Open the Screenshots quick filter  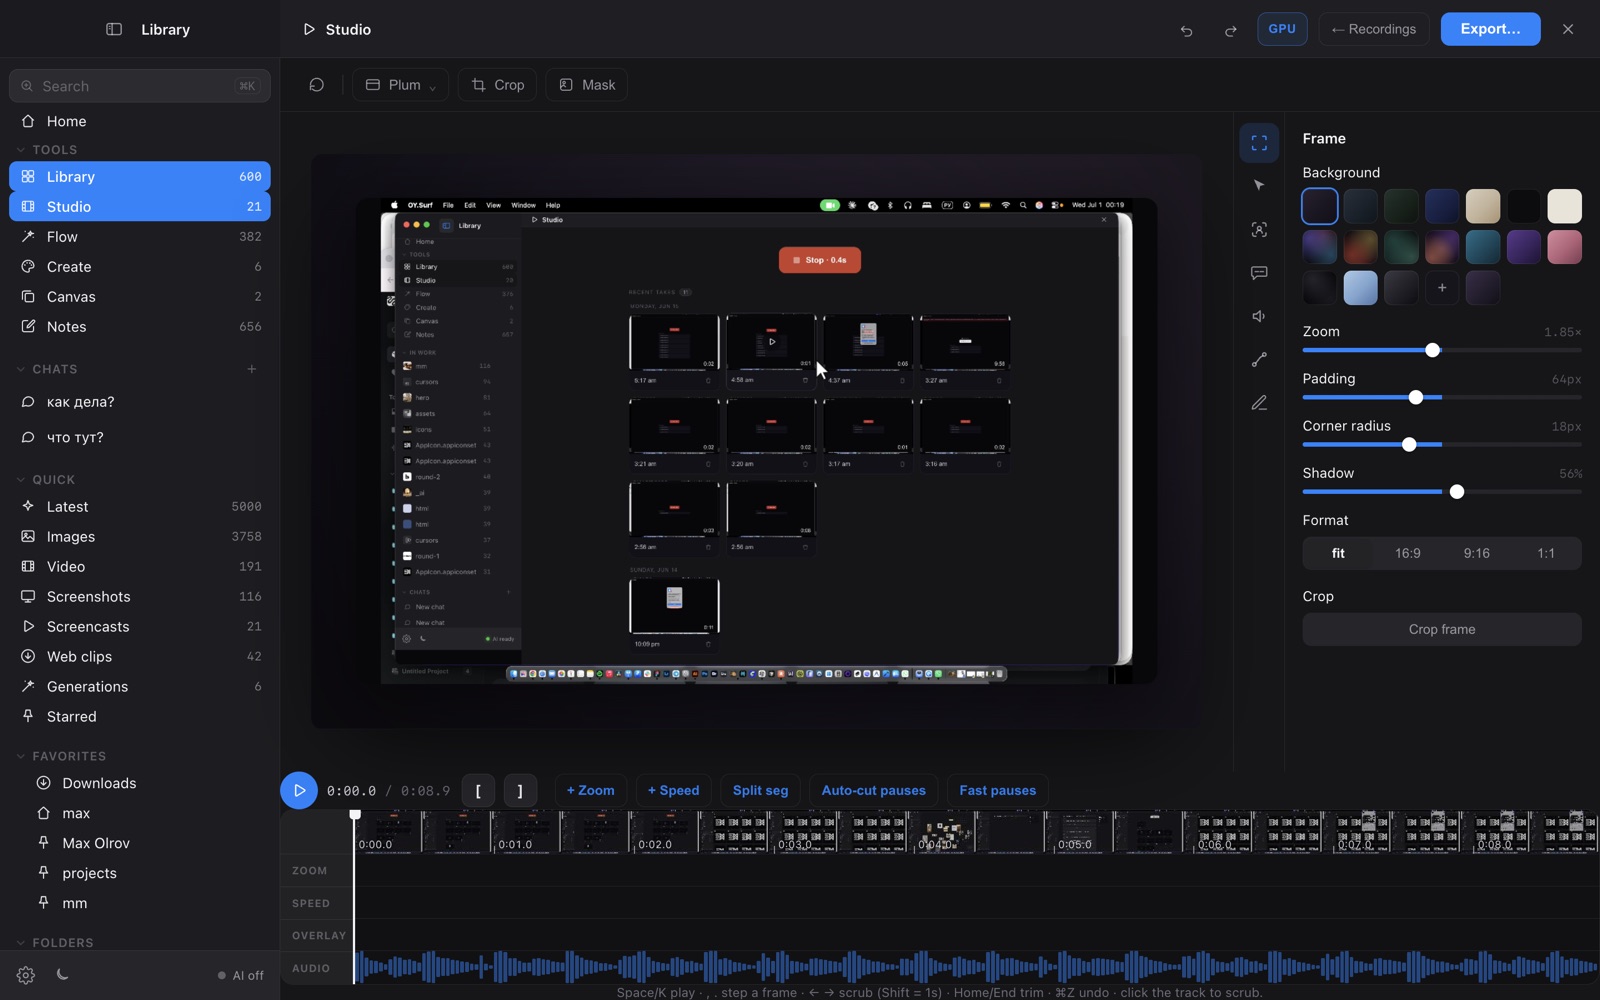click(140, 597)
